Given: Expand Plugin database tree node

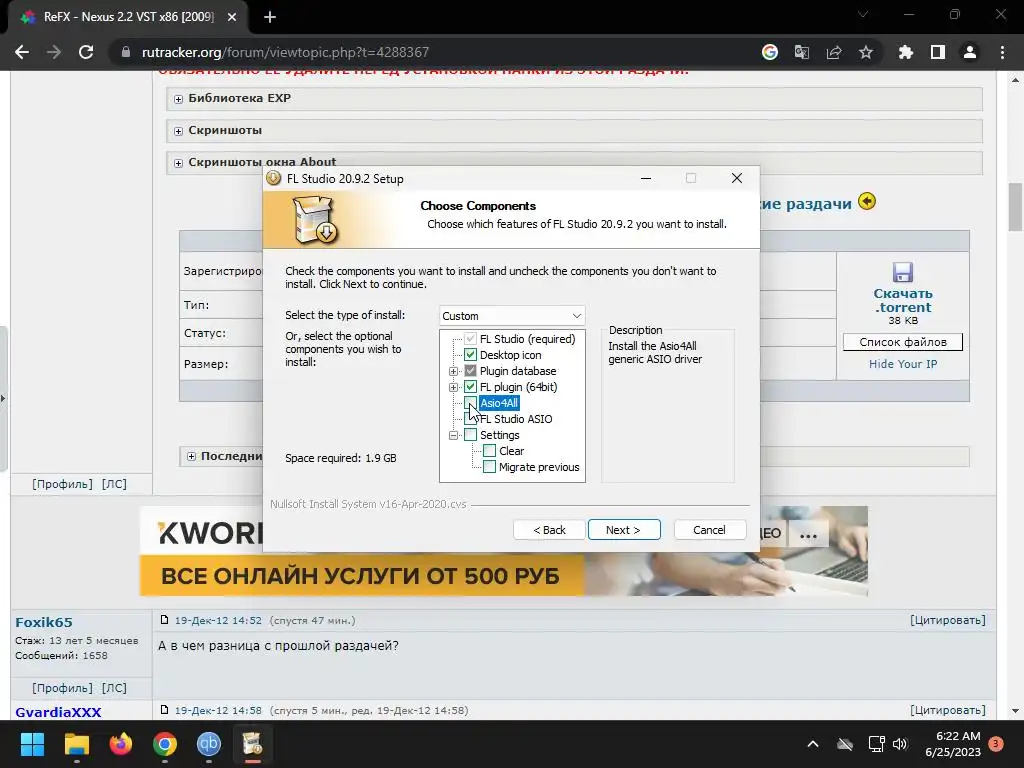Looking at the screenshot, I should pos(453,371).
